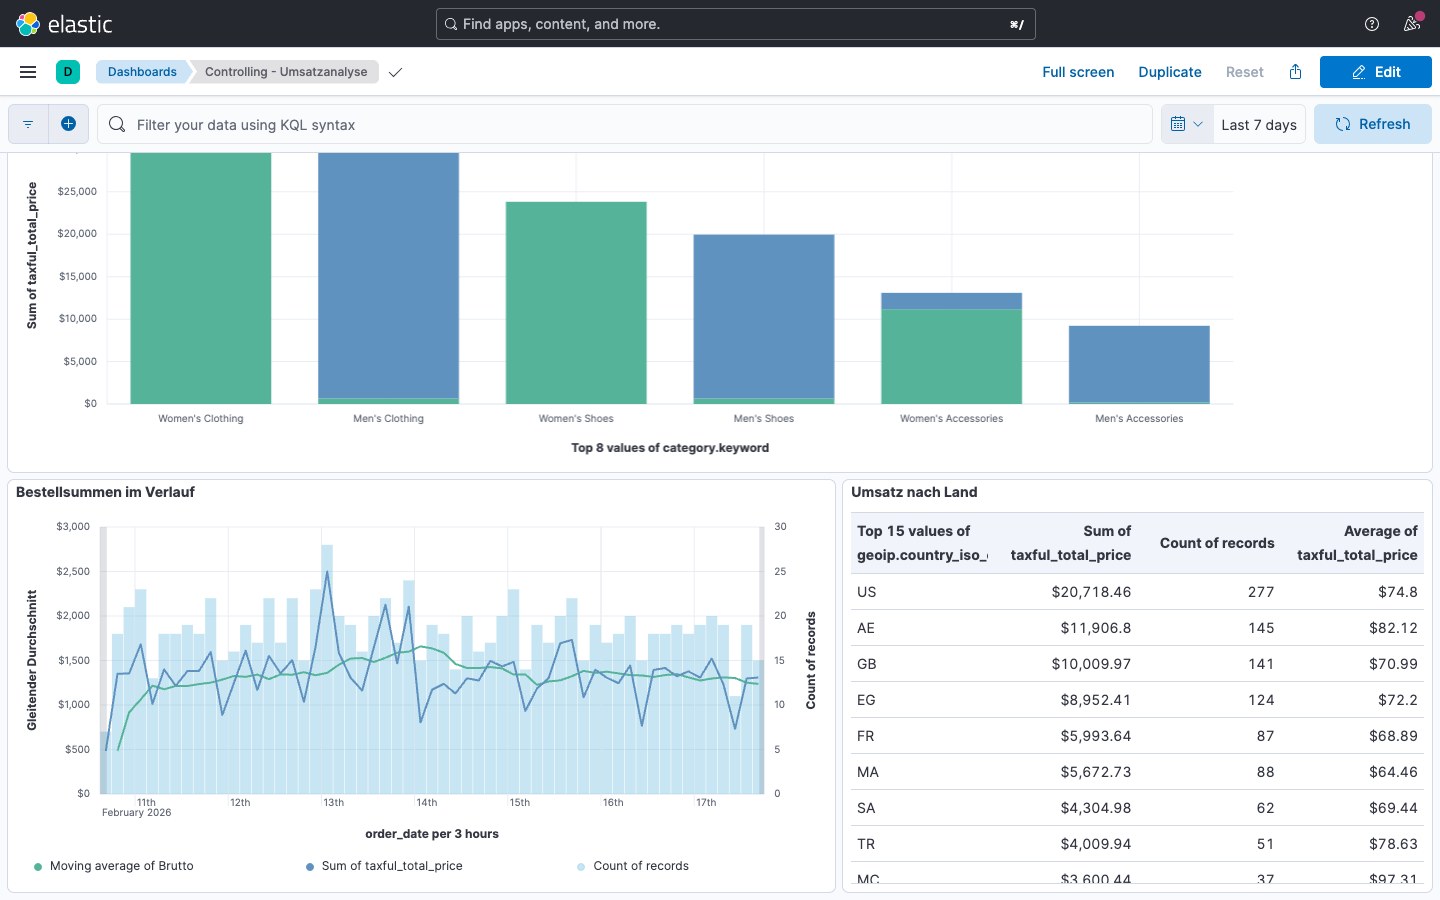Toggle Sum of taxful_total_price legend series
This screenshot has height=900, width=1440.
(x=391, y=866)
